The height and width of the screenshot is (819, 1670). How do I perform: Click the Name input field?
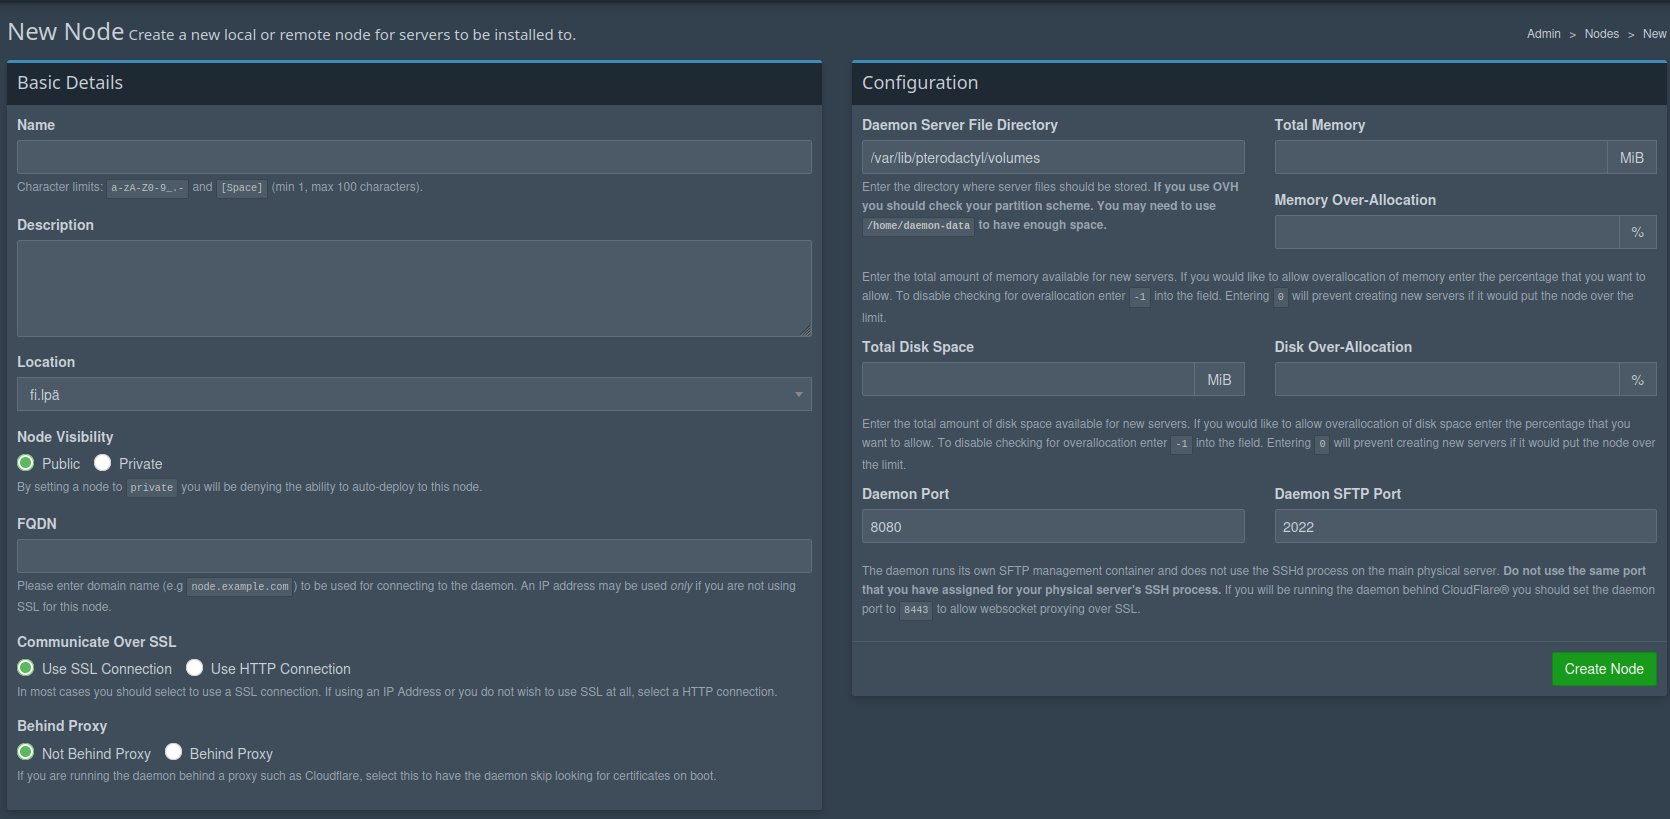[x=414, y=157]
